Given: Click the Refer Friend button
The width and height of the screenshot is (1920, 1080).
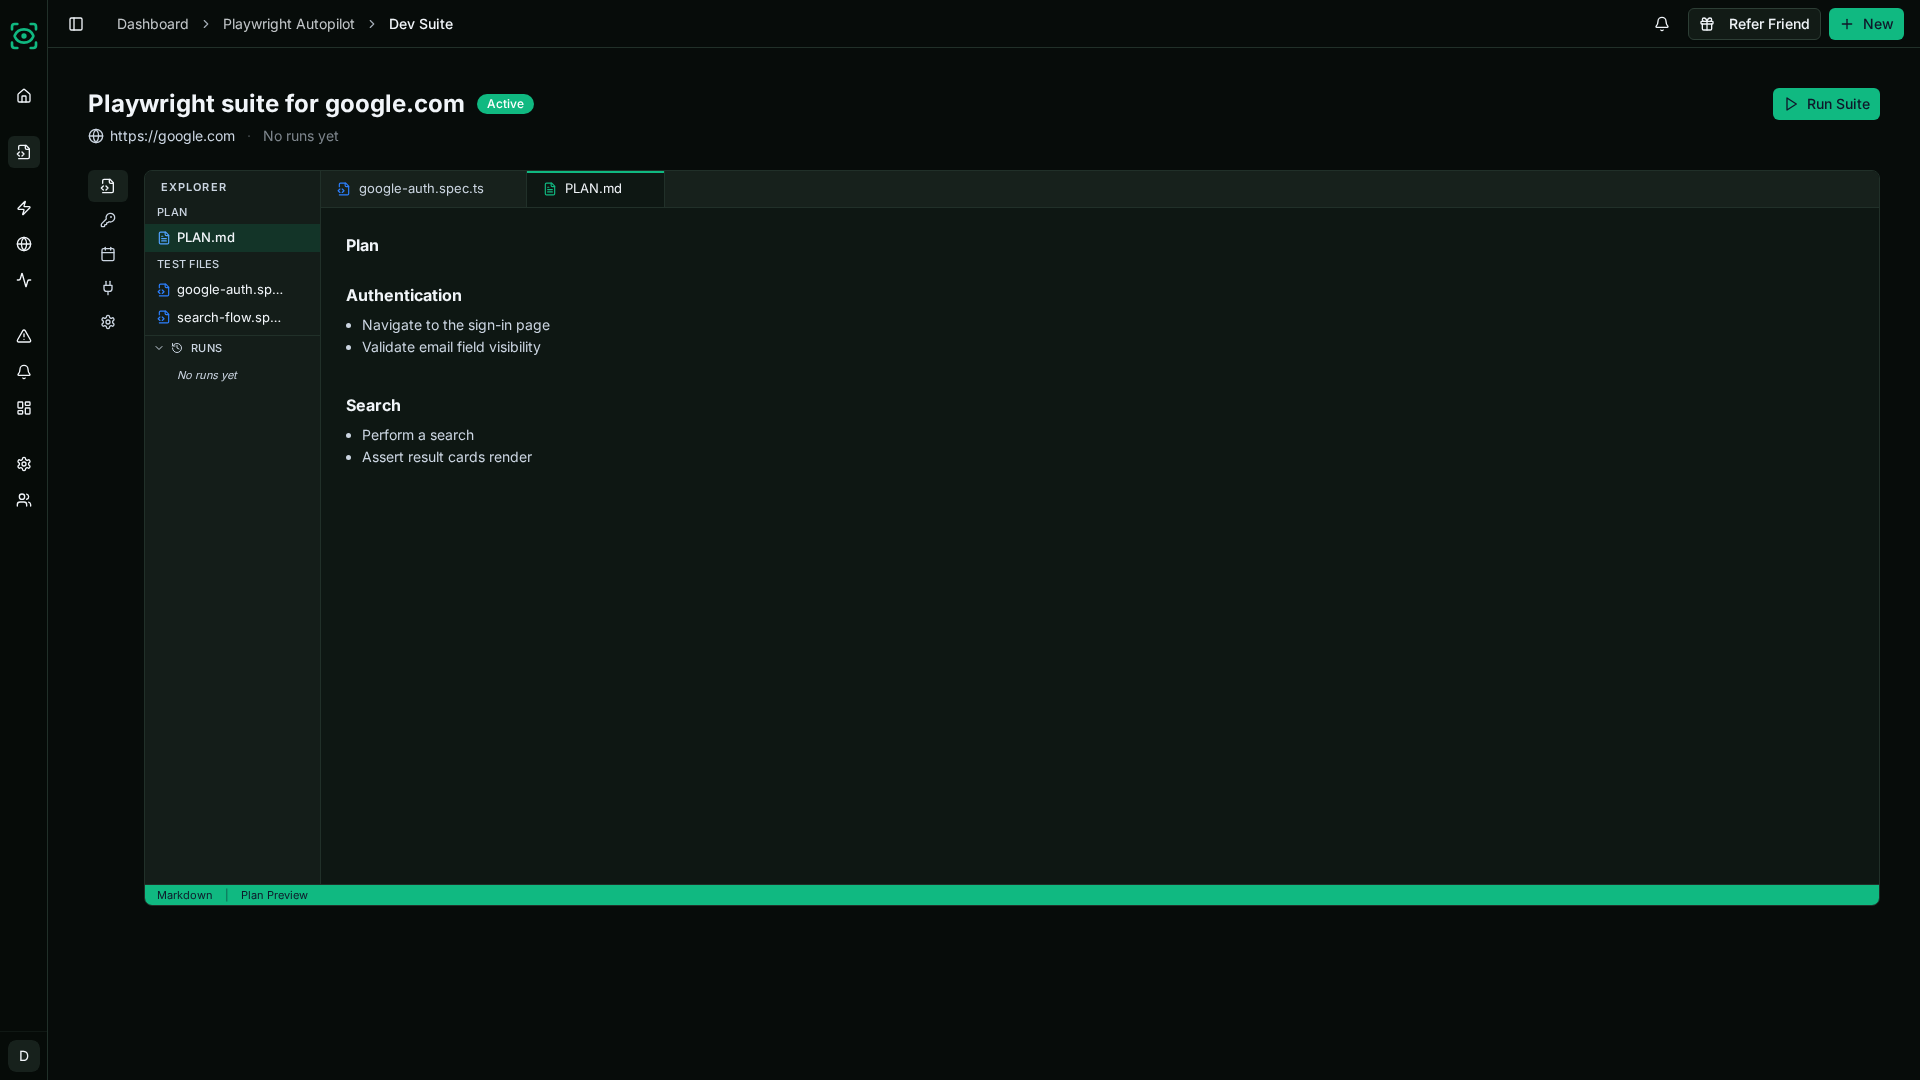Looking at the screenshot, I should click(x=1754, y=24).
